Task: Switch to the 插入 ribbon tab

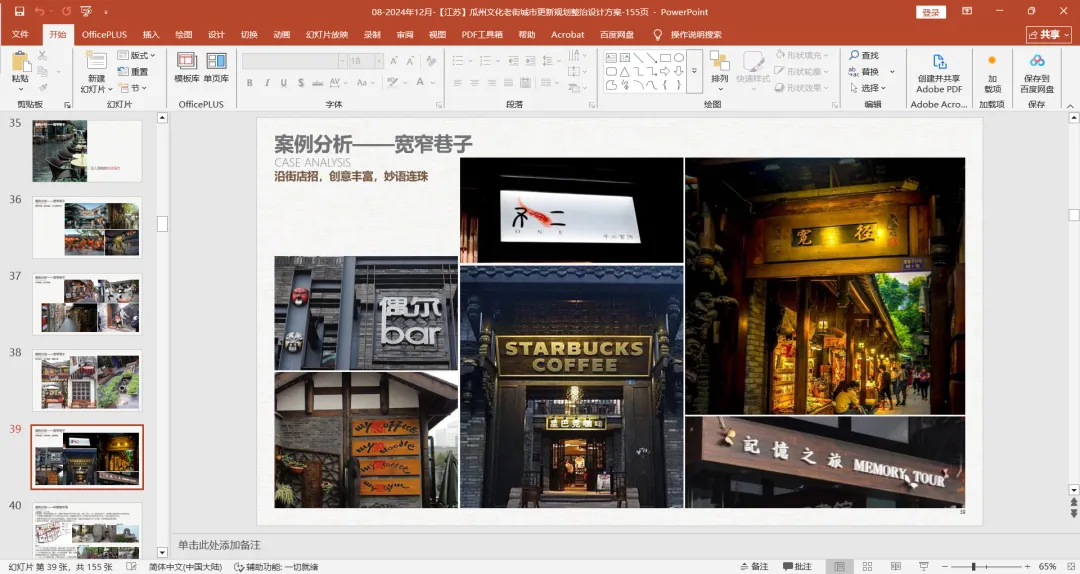Action: (151, 35)
